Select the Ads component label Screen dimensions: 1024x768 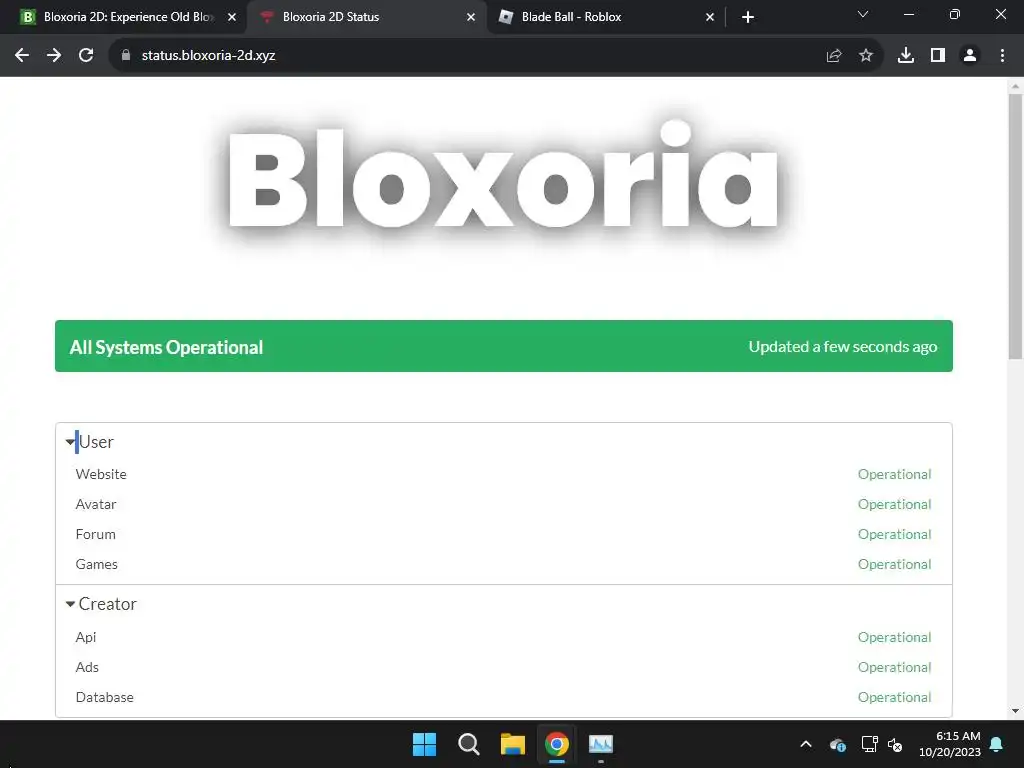pyautogui.click(x=87, y=667)
